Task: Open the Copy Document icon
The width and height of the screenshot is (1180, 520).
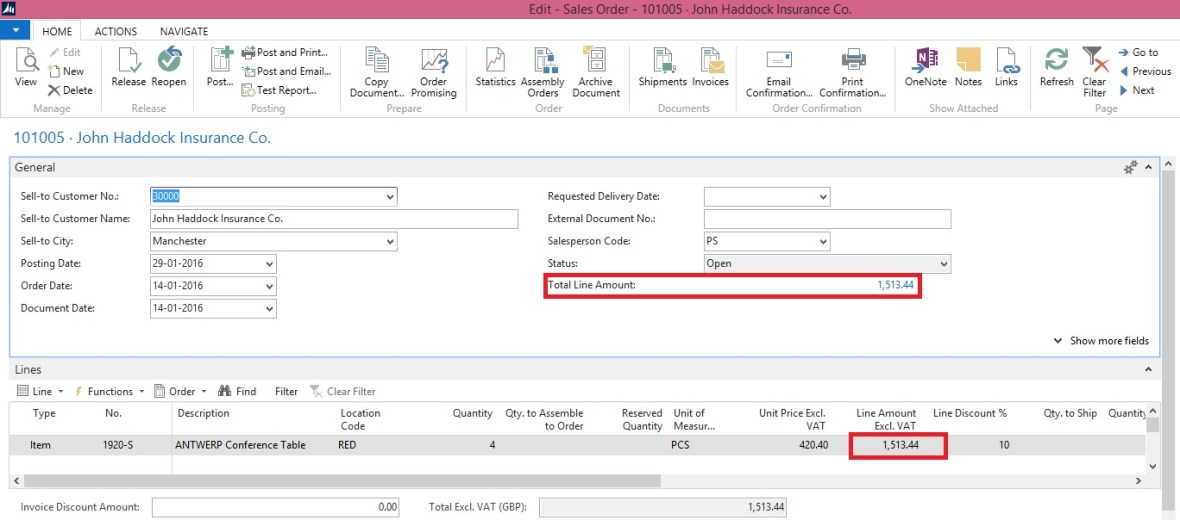Action: tap(376, 62)
